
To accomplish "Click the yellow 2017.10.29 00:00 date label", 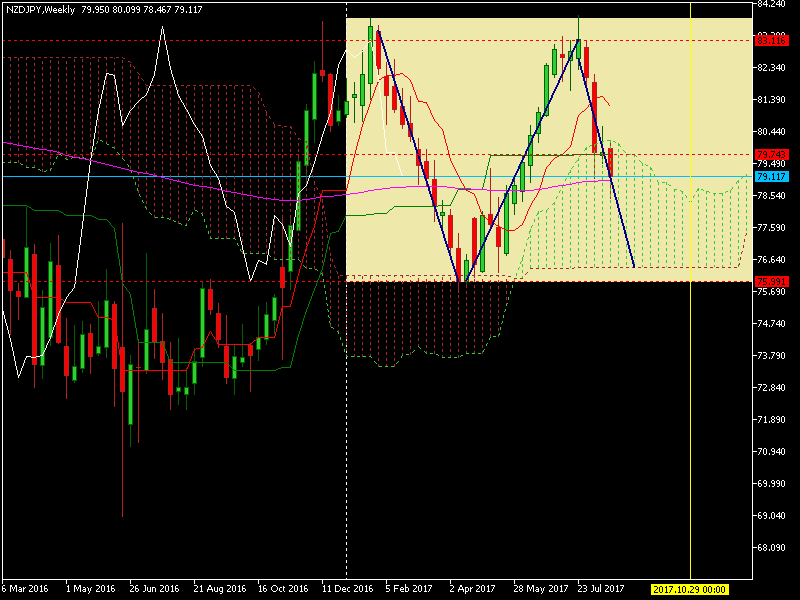I will (x=689, y=589).
